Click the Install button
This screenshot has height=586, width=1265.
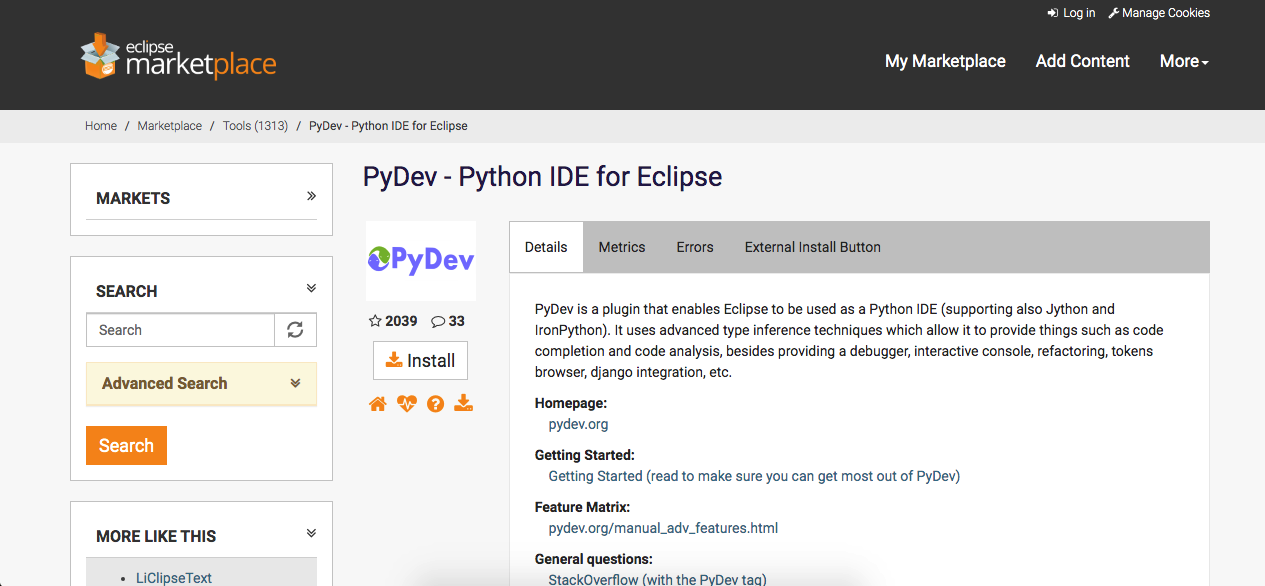click(420, 361)
